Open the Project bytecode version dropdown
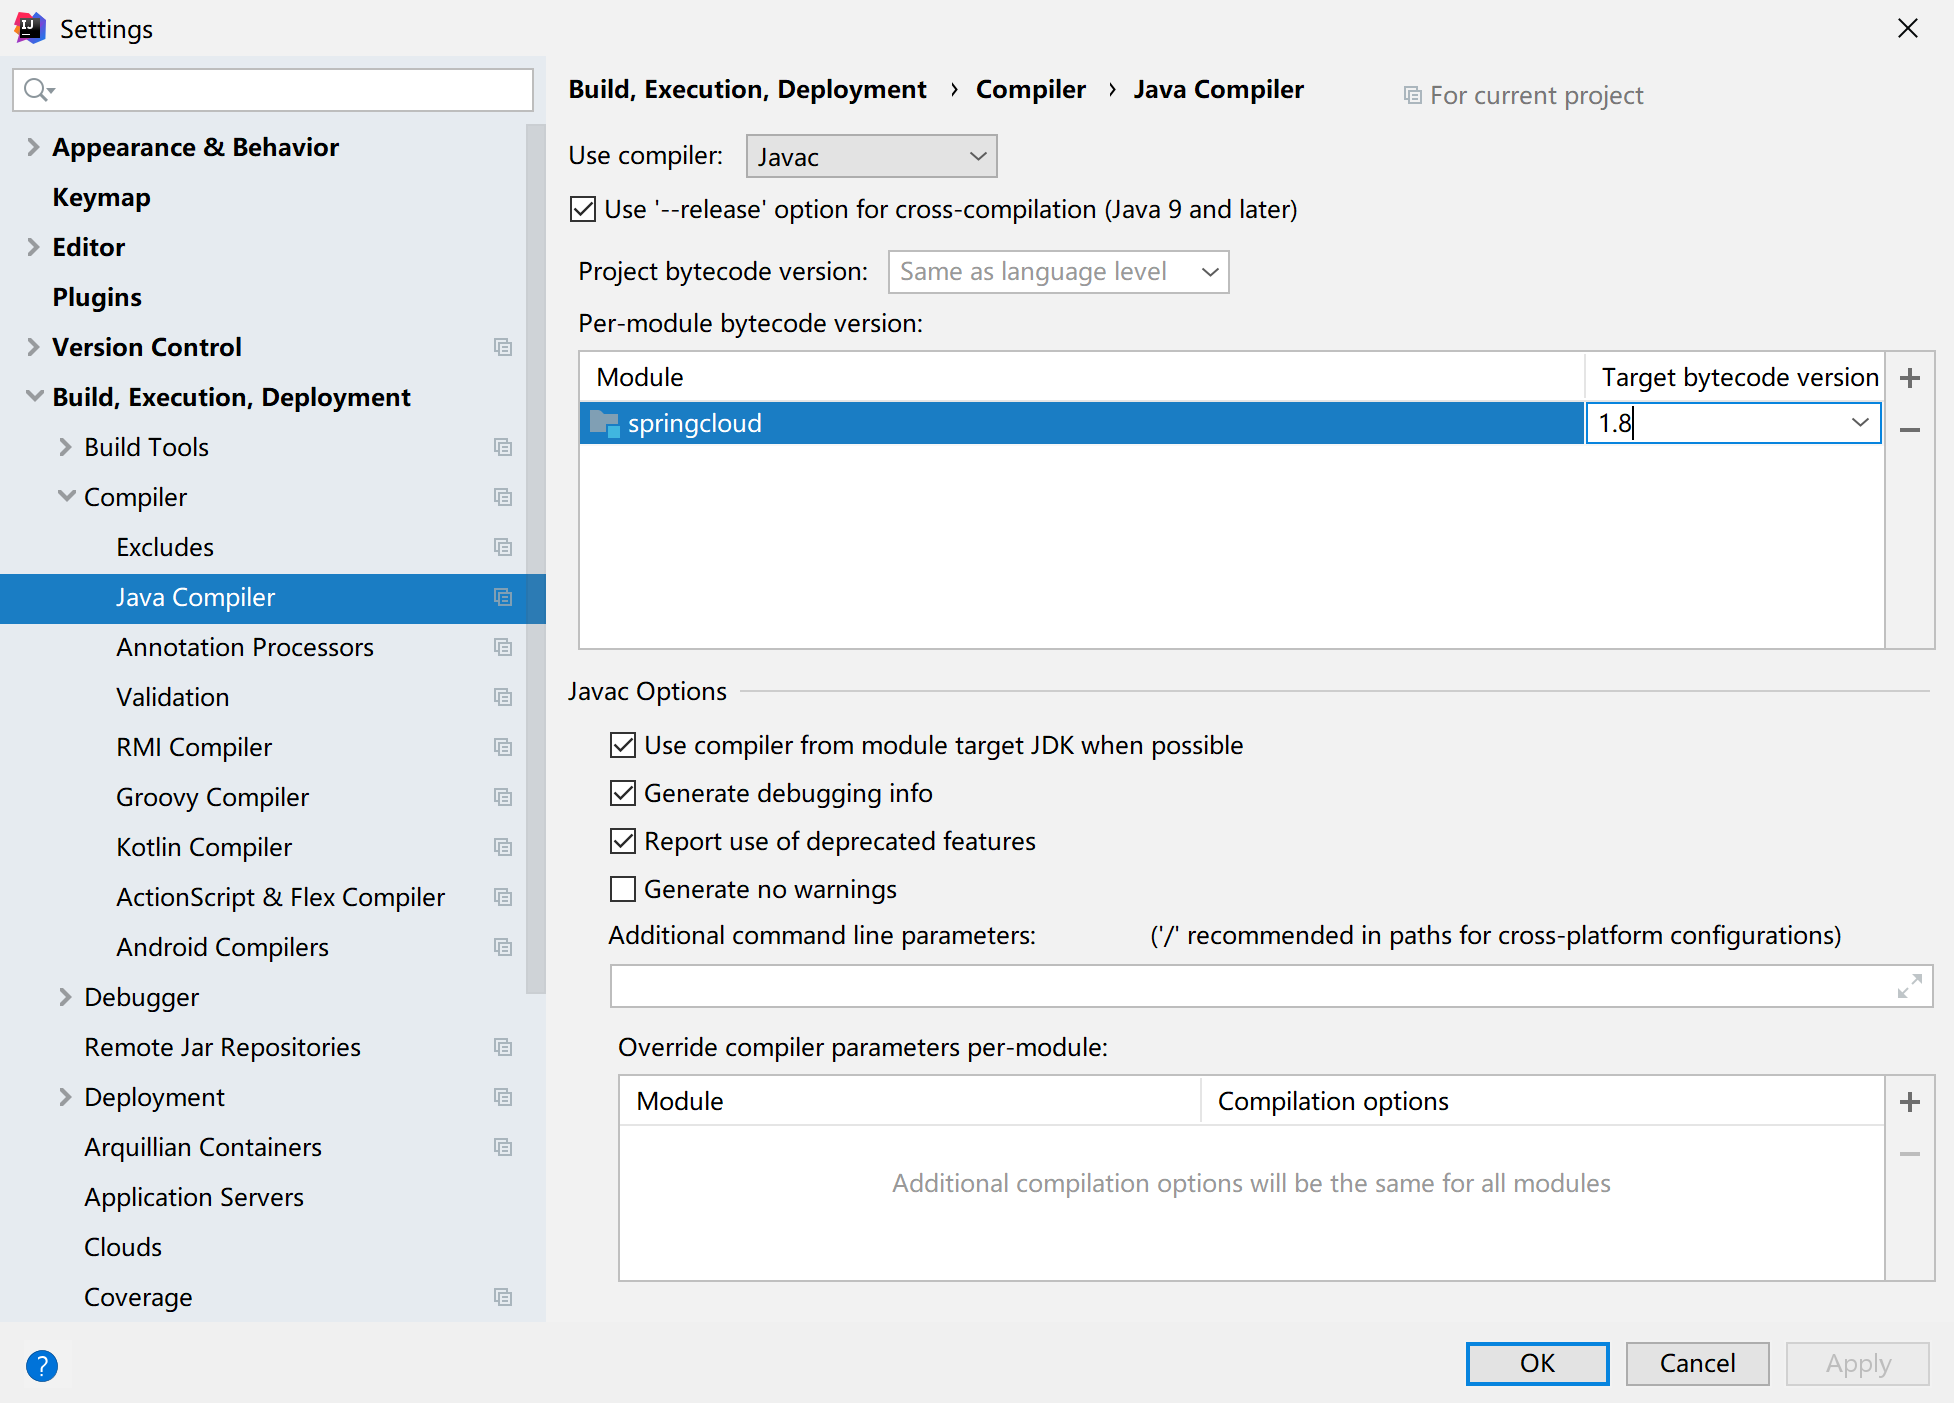1954x1403 pixels. [x=1059, y=272]
